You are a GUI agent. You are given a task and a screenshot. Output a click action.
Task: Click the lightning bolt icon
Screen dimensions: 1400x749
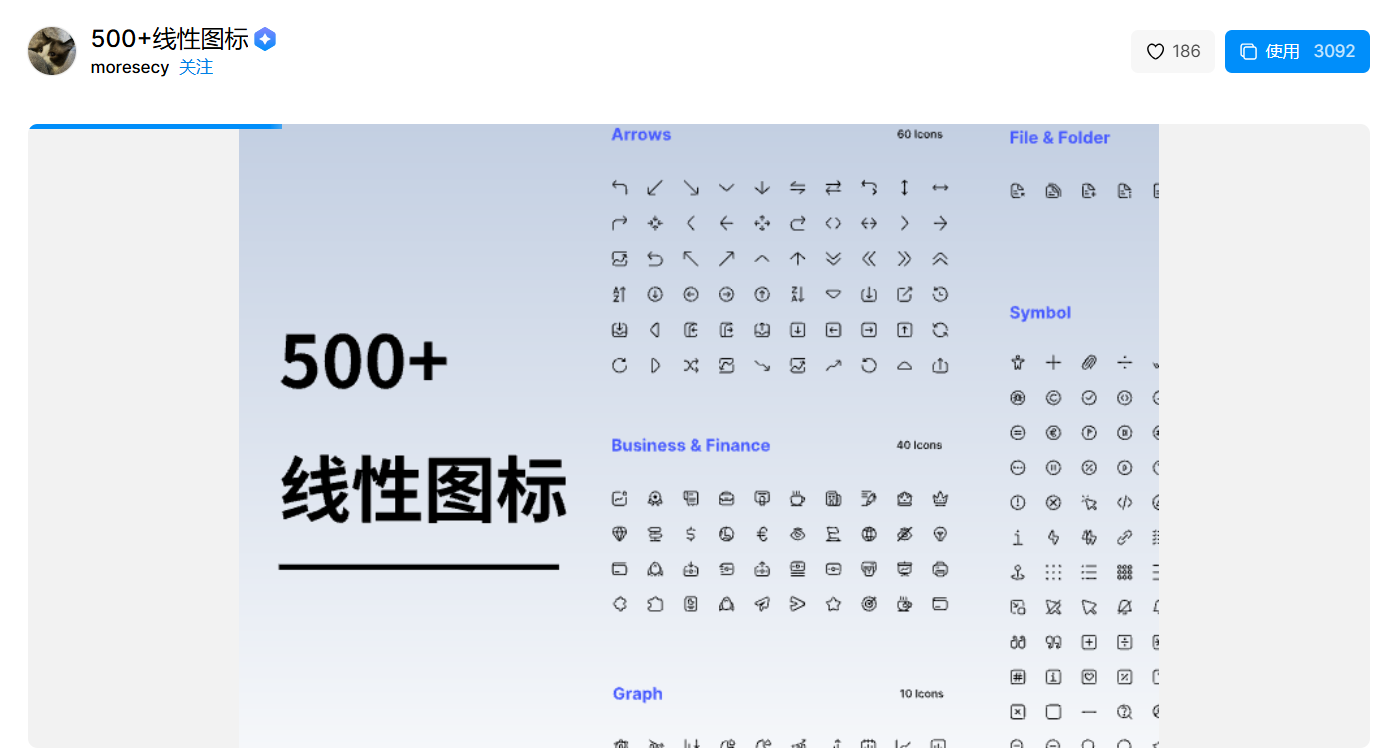pyautogui.click(x=1053, y=538)
